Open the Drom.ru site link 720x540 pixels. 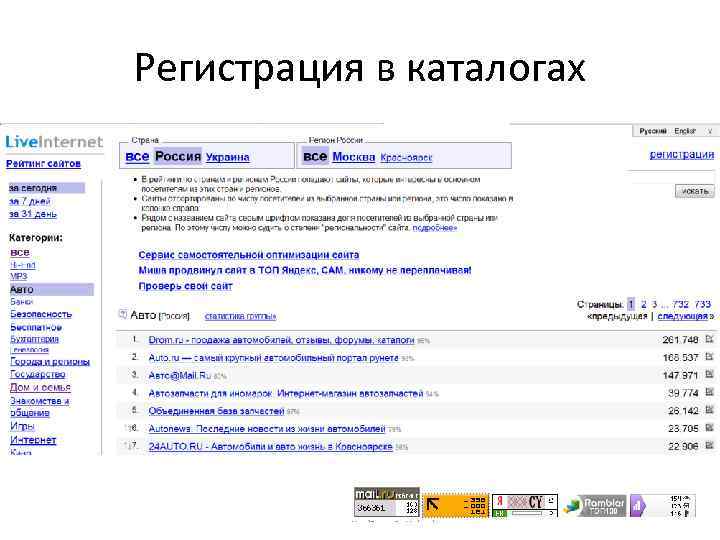(281, 340)
